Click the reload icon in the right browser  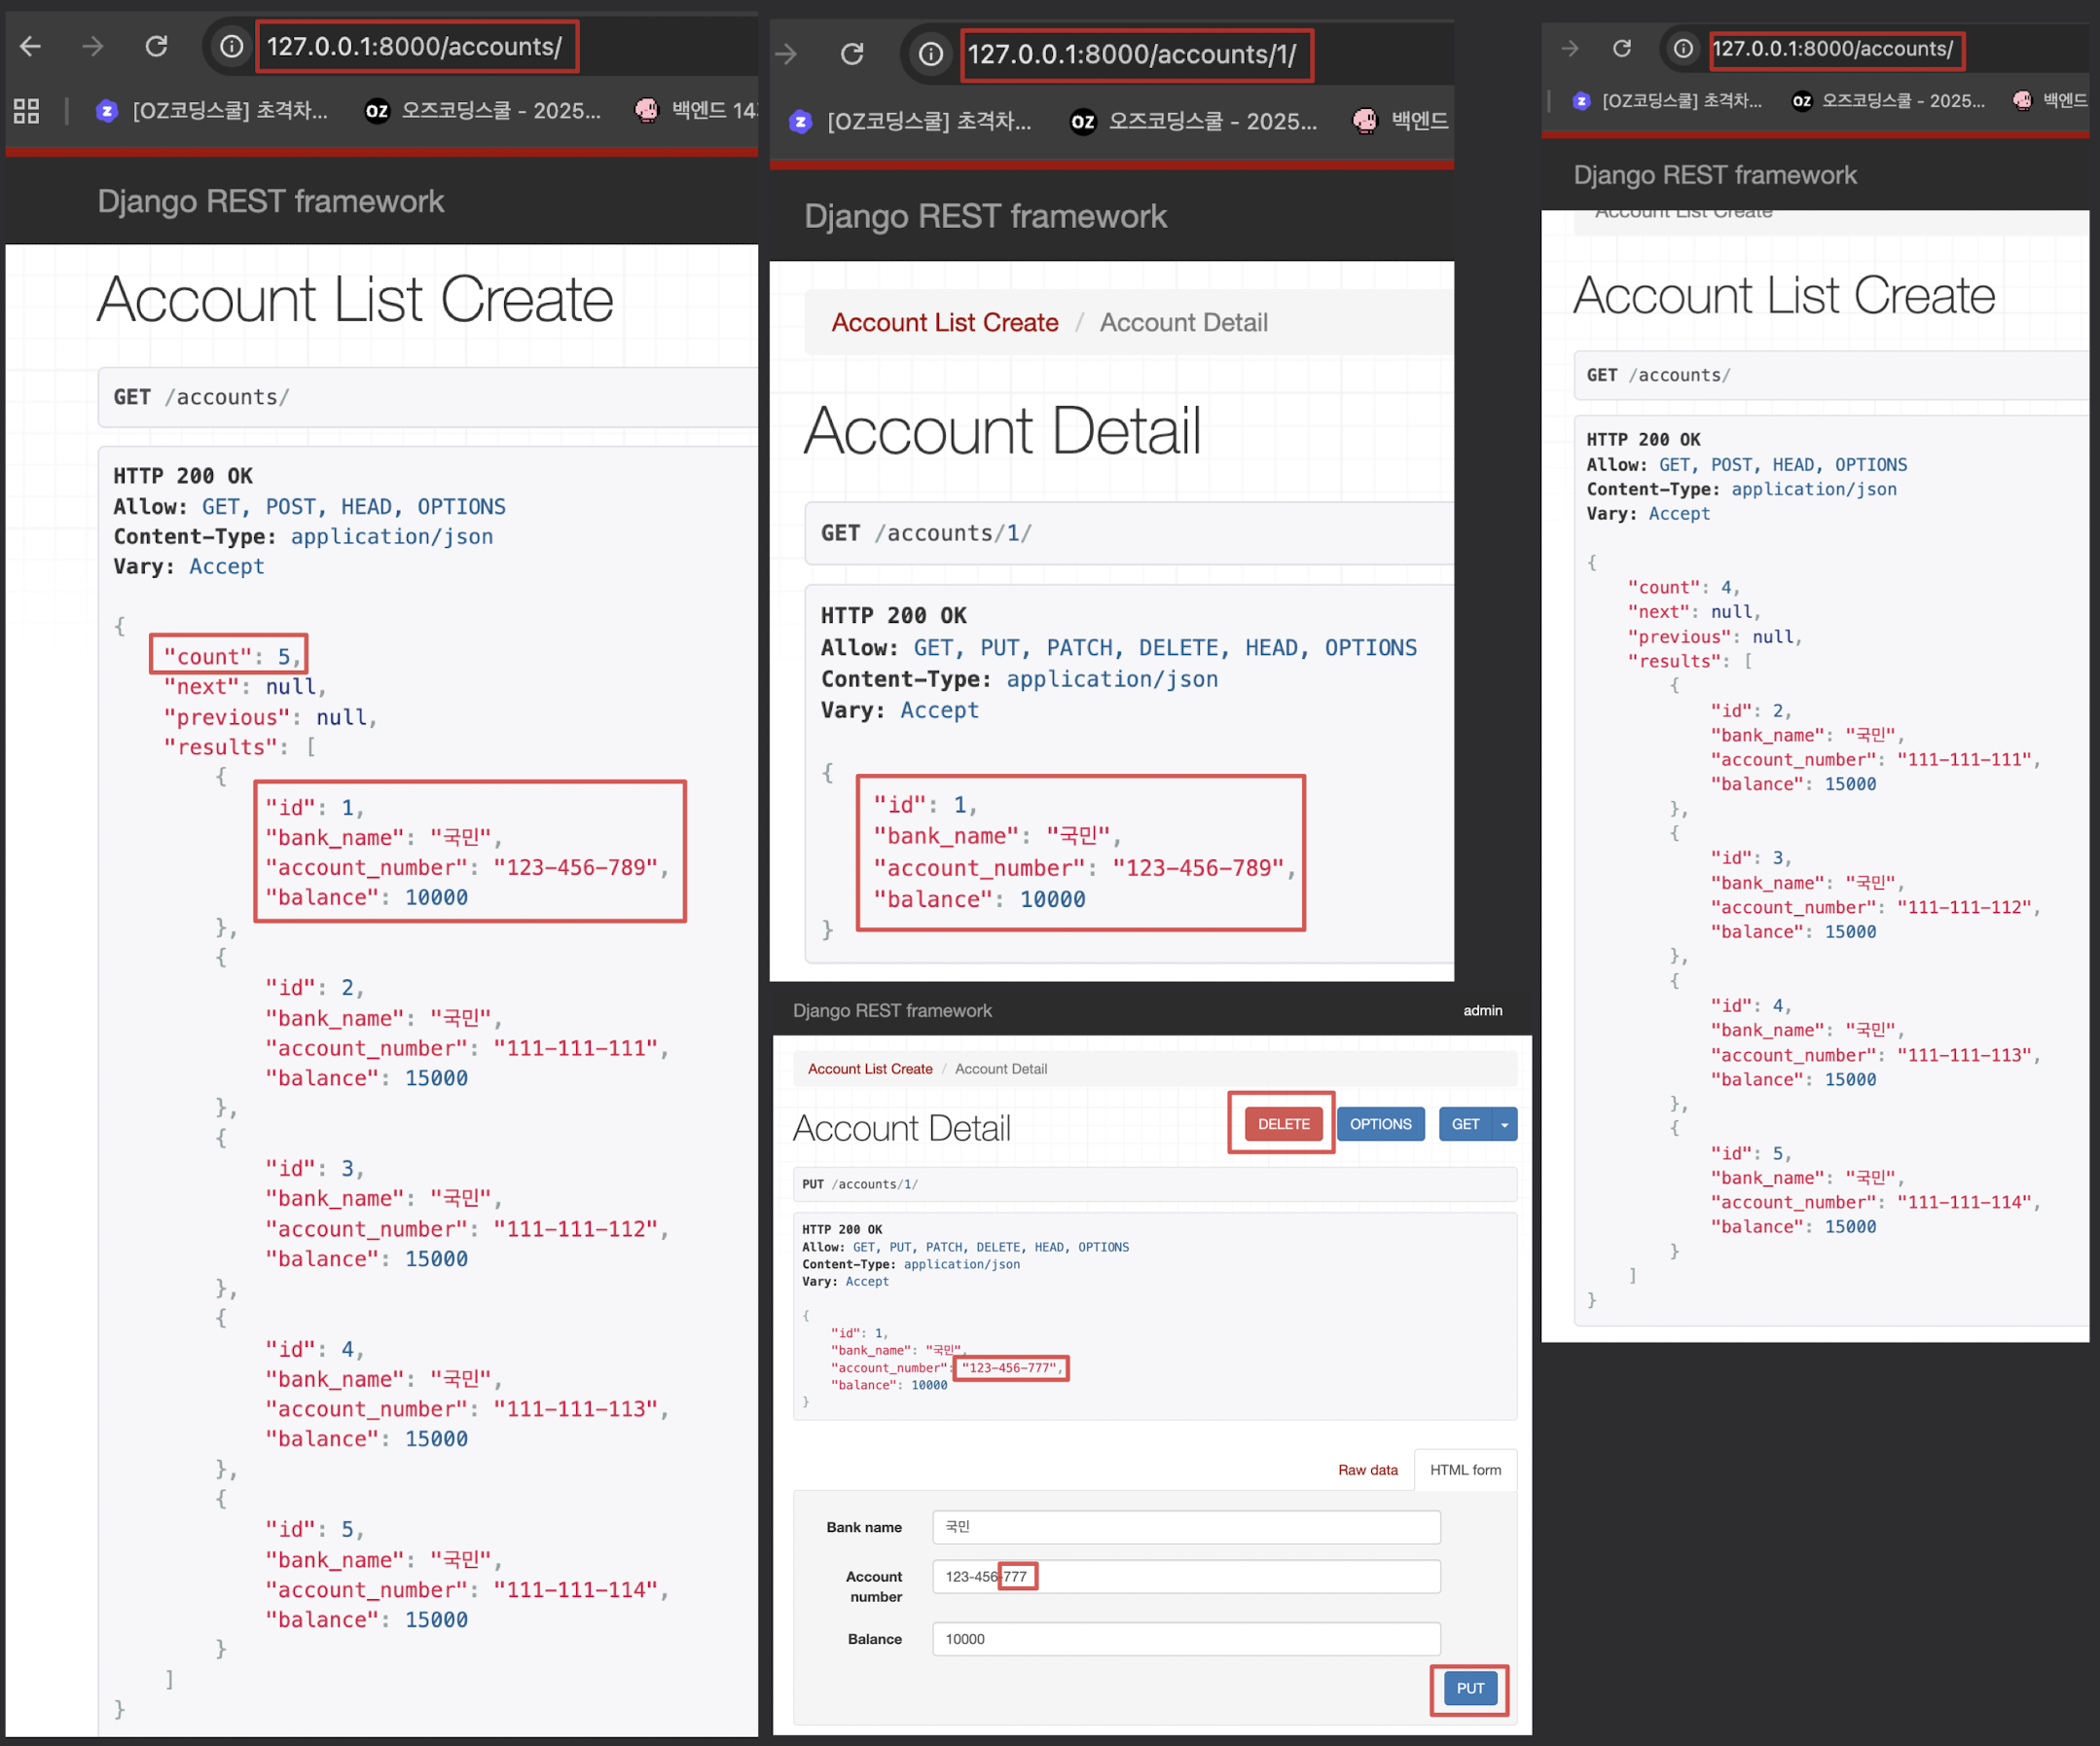tap(1622, 48)
